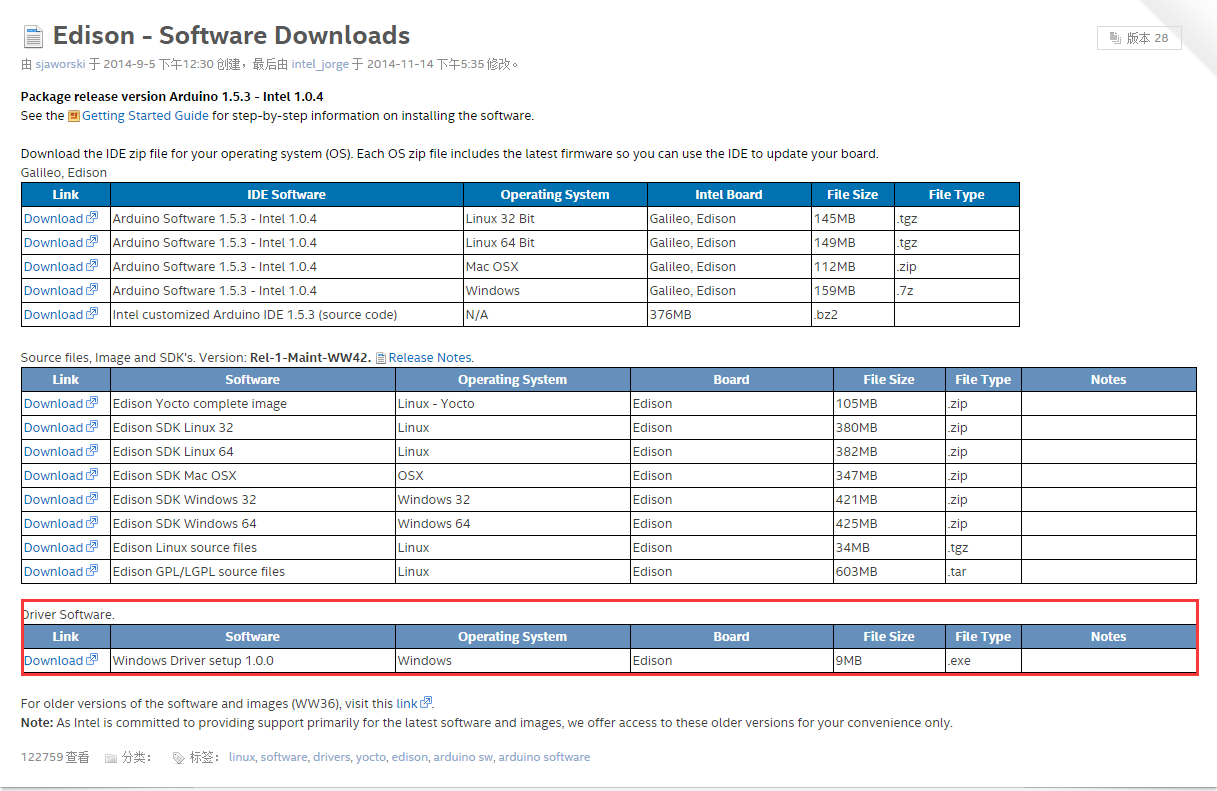This screenshot has height=791, width=1217.
Task: Download Arduino Software for Linux 64 Bit
Action: click(53, 243)
